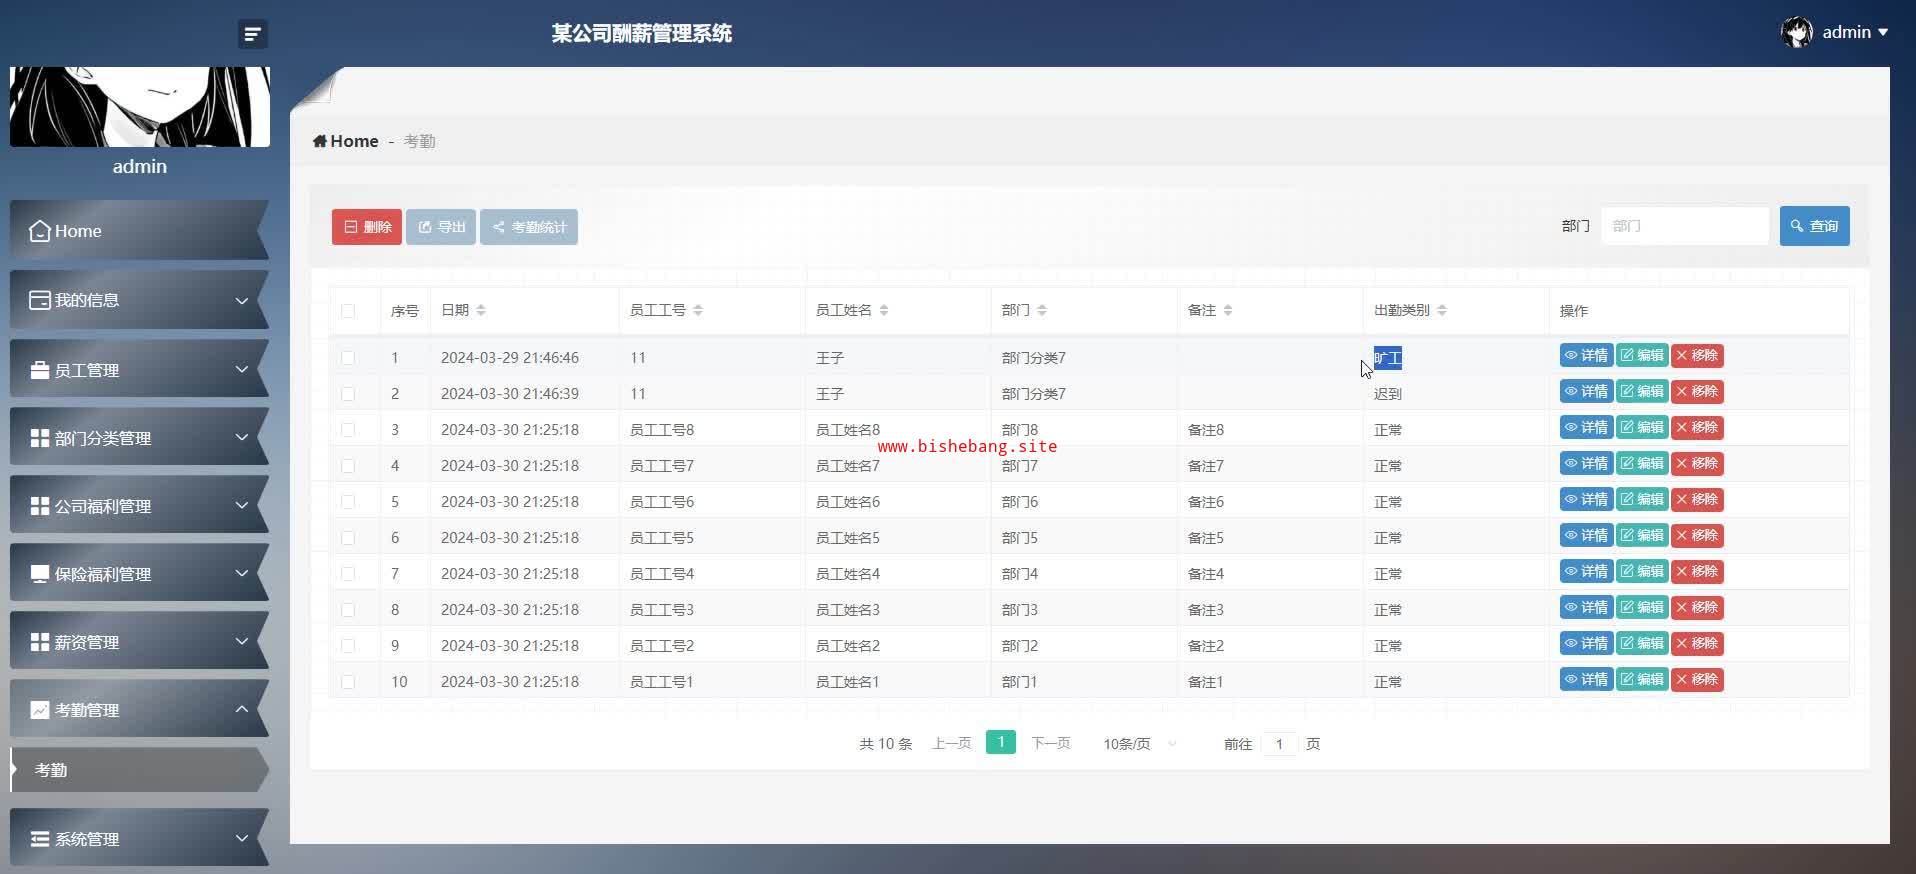Click the 部门 search input field
The width and height of the screenshot is (1916, 874).
click(x=1684, y=226)
